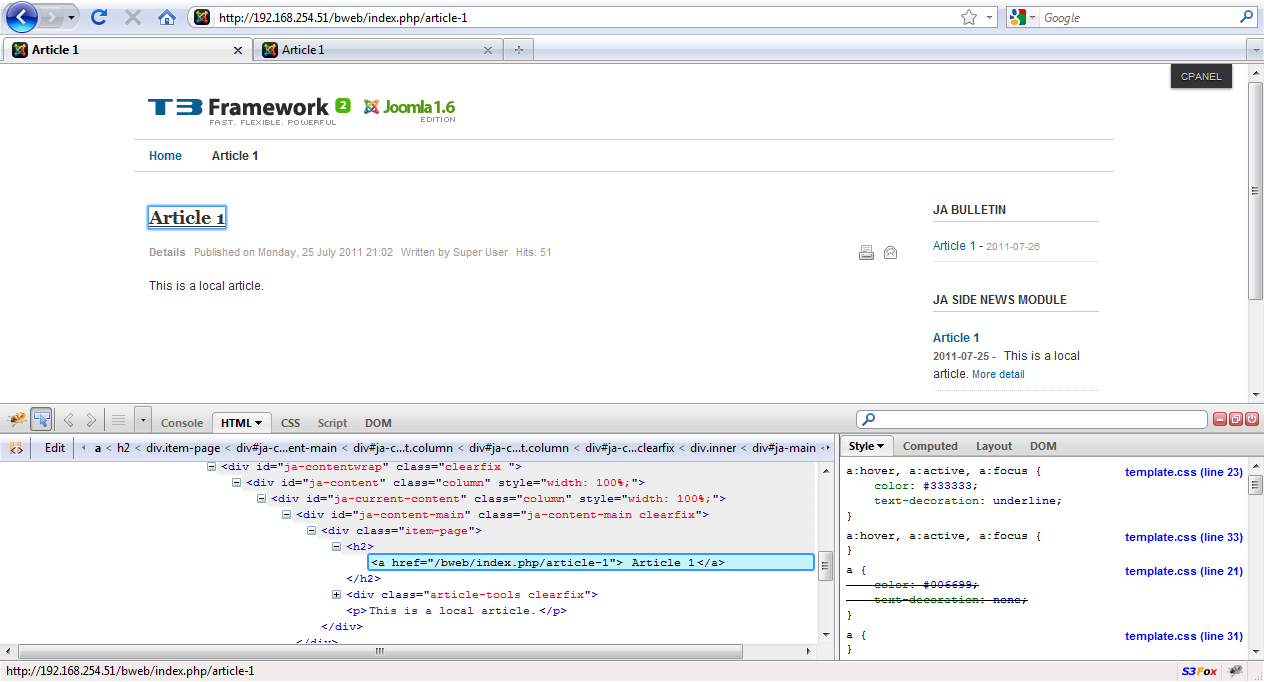
Task: Bookmark this page with the star icon
Action: pyautogui.click(x=968, y=17)
